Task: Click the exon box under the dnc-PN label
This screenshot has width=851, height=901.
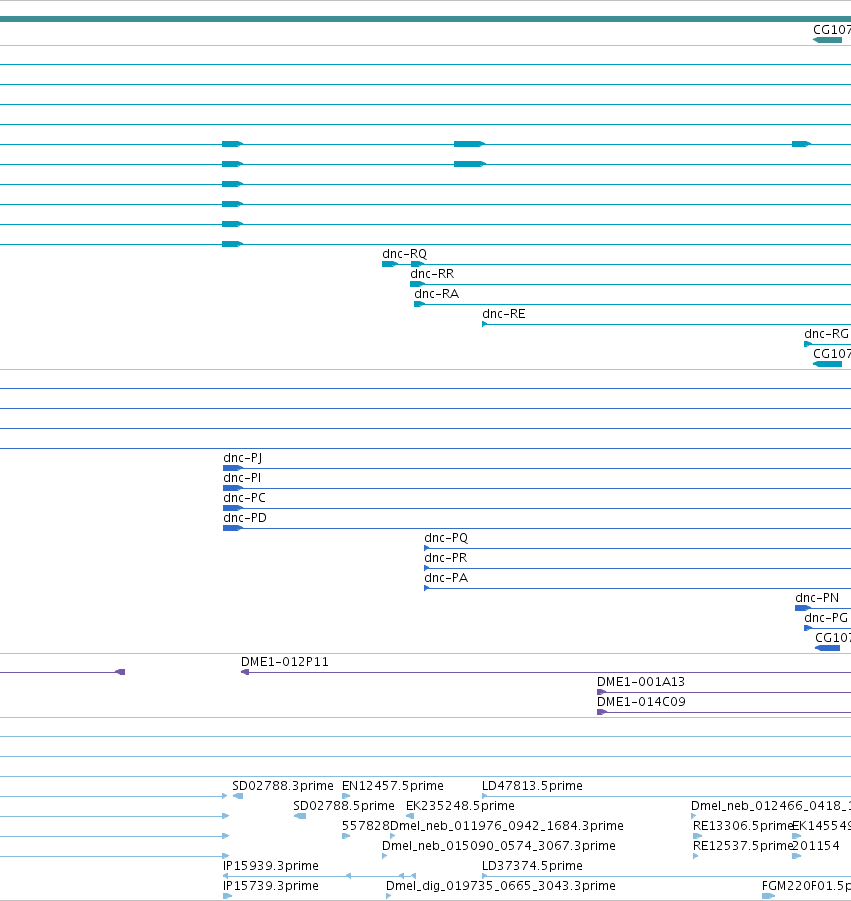Action: pyautogui.click(x=803, y=608)
